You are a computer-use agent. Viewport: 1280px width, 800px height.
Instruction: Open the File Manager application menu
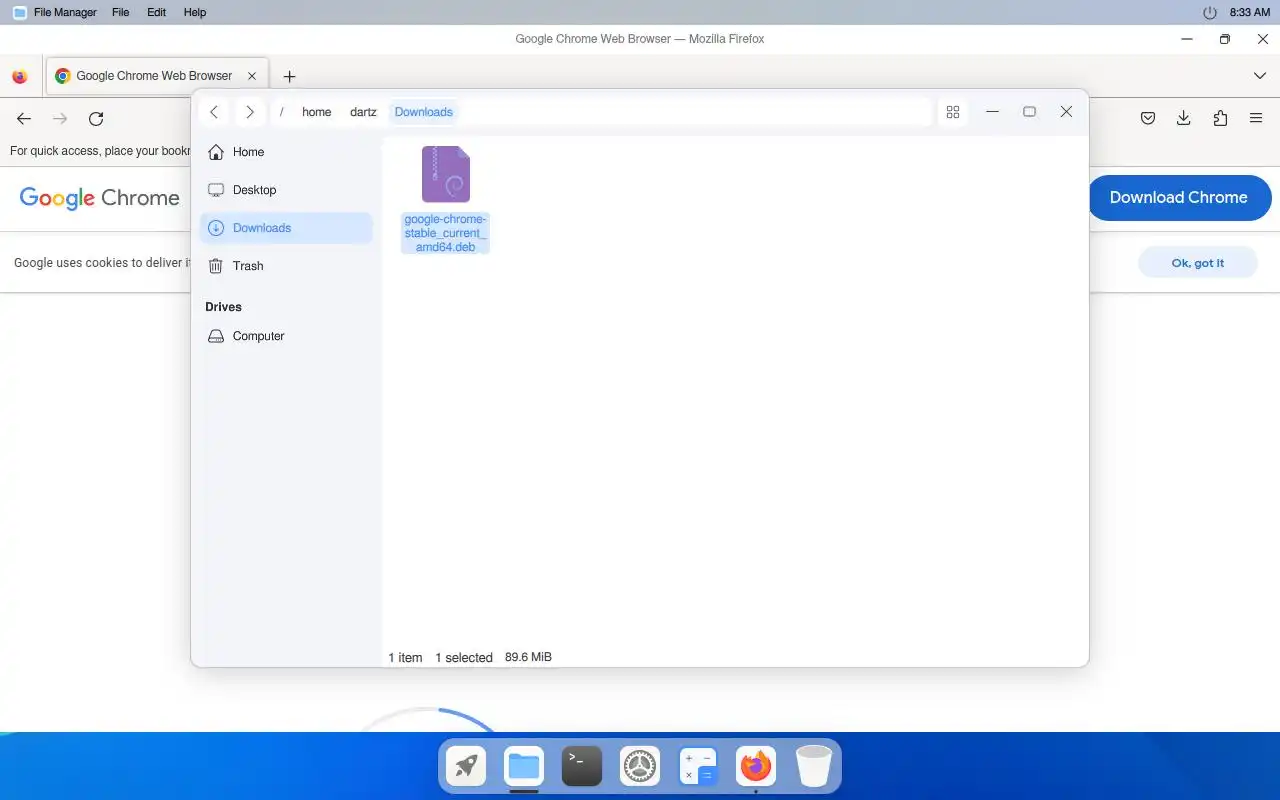[x=55, y=12]
